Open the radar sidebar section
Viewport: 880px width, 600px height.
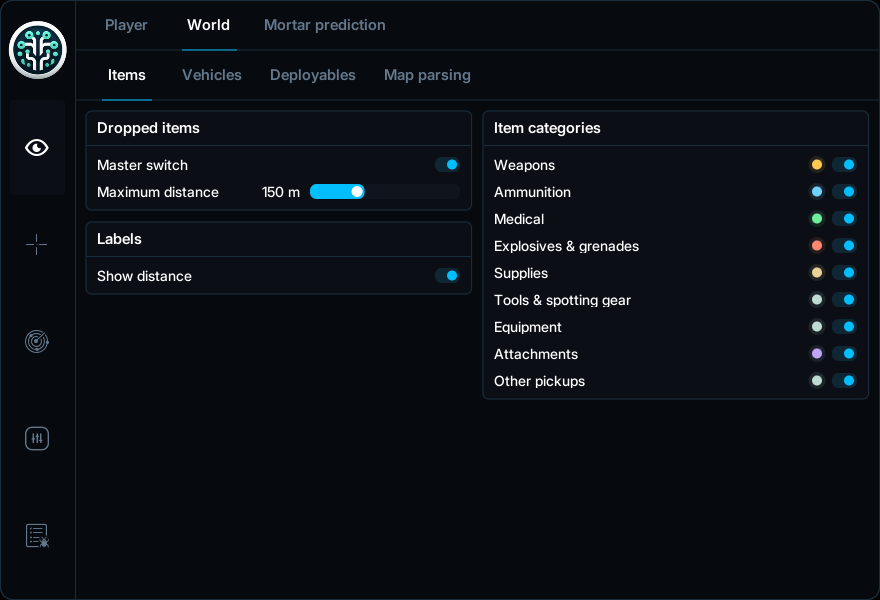(37, 341)
